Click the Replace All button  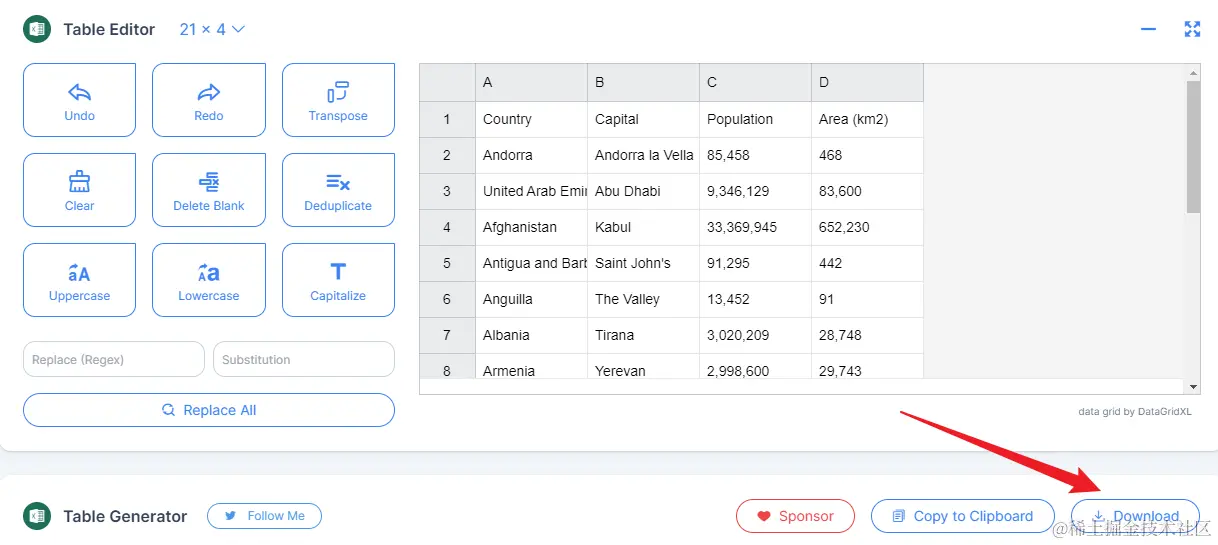click(209, 410)
